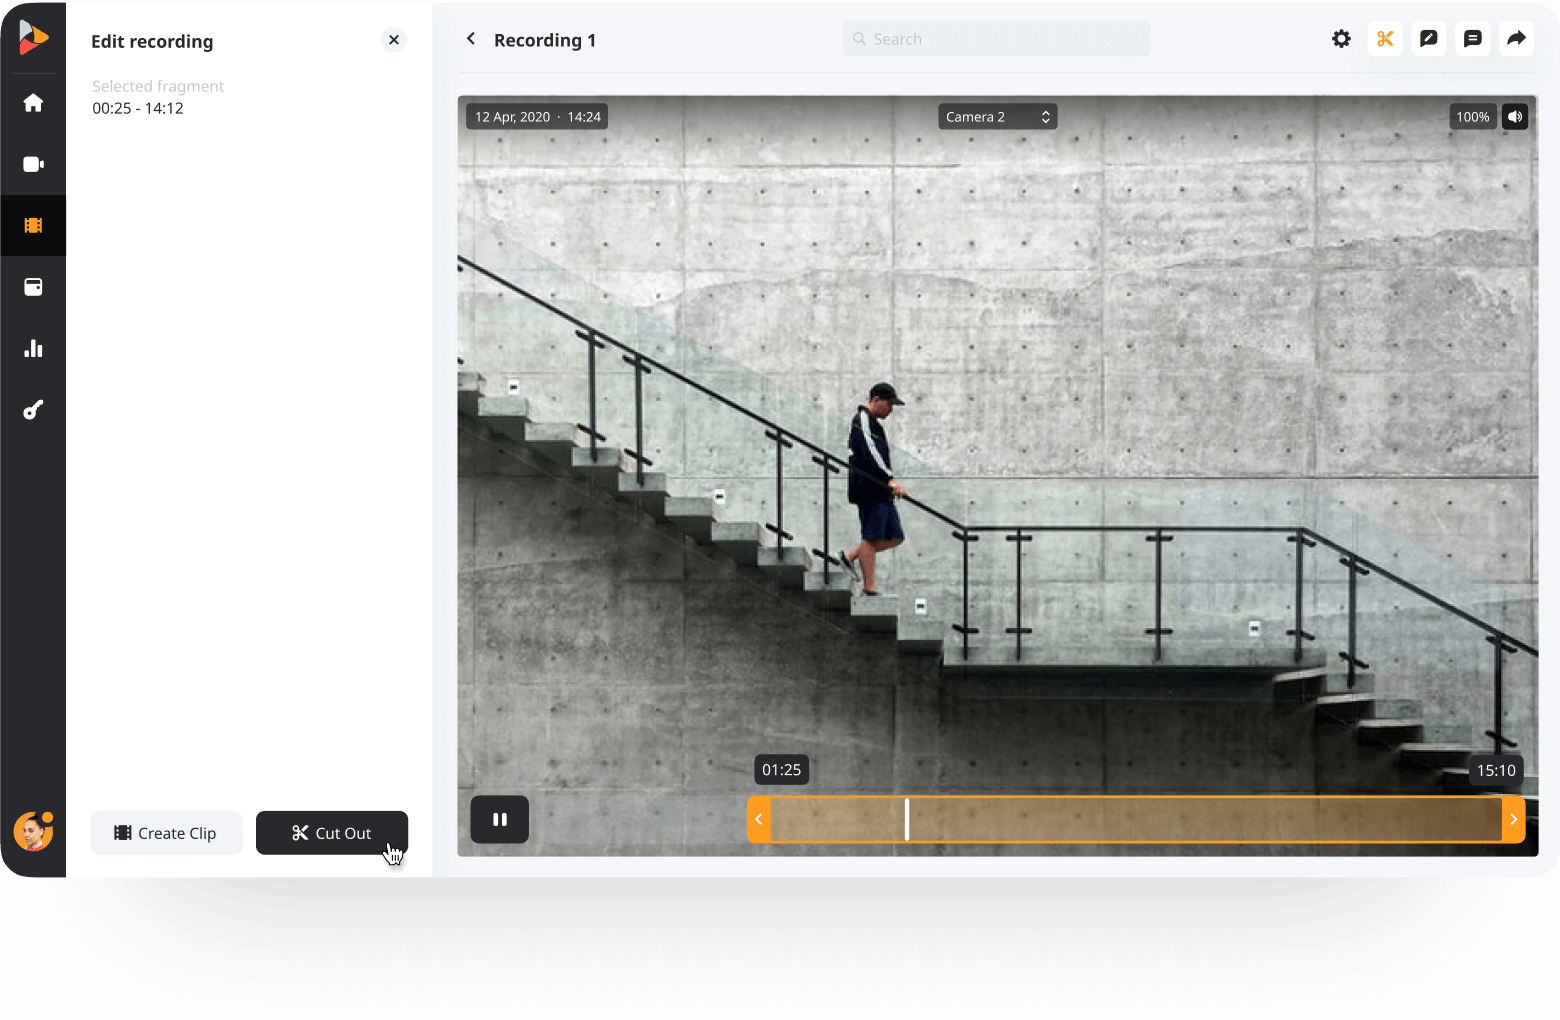The image size is (1560, 1020).
Task: Click the app logo in the sidebar
Action: coord(33,37)
